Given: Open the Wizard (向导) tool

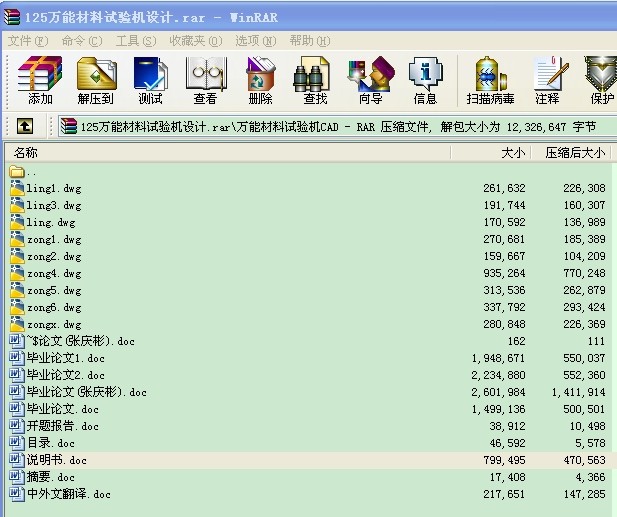Looking at the screenshot, I should click(x=370, y=79).
